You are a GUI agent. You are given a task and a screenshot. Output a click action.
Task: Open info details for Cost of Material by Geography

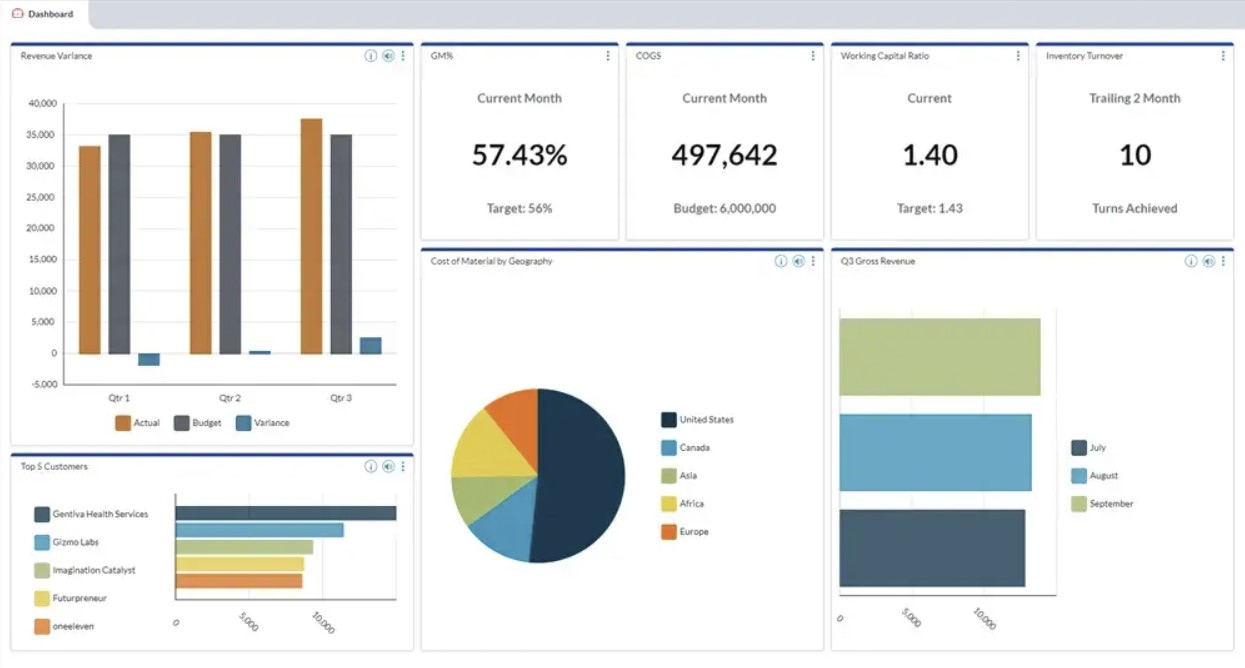click(781, 261)
